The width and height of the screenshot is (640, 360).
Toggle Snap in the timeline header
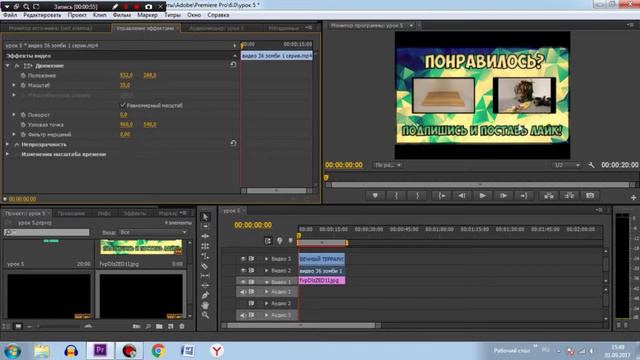coord(268,241)
